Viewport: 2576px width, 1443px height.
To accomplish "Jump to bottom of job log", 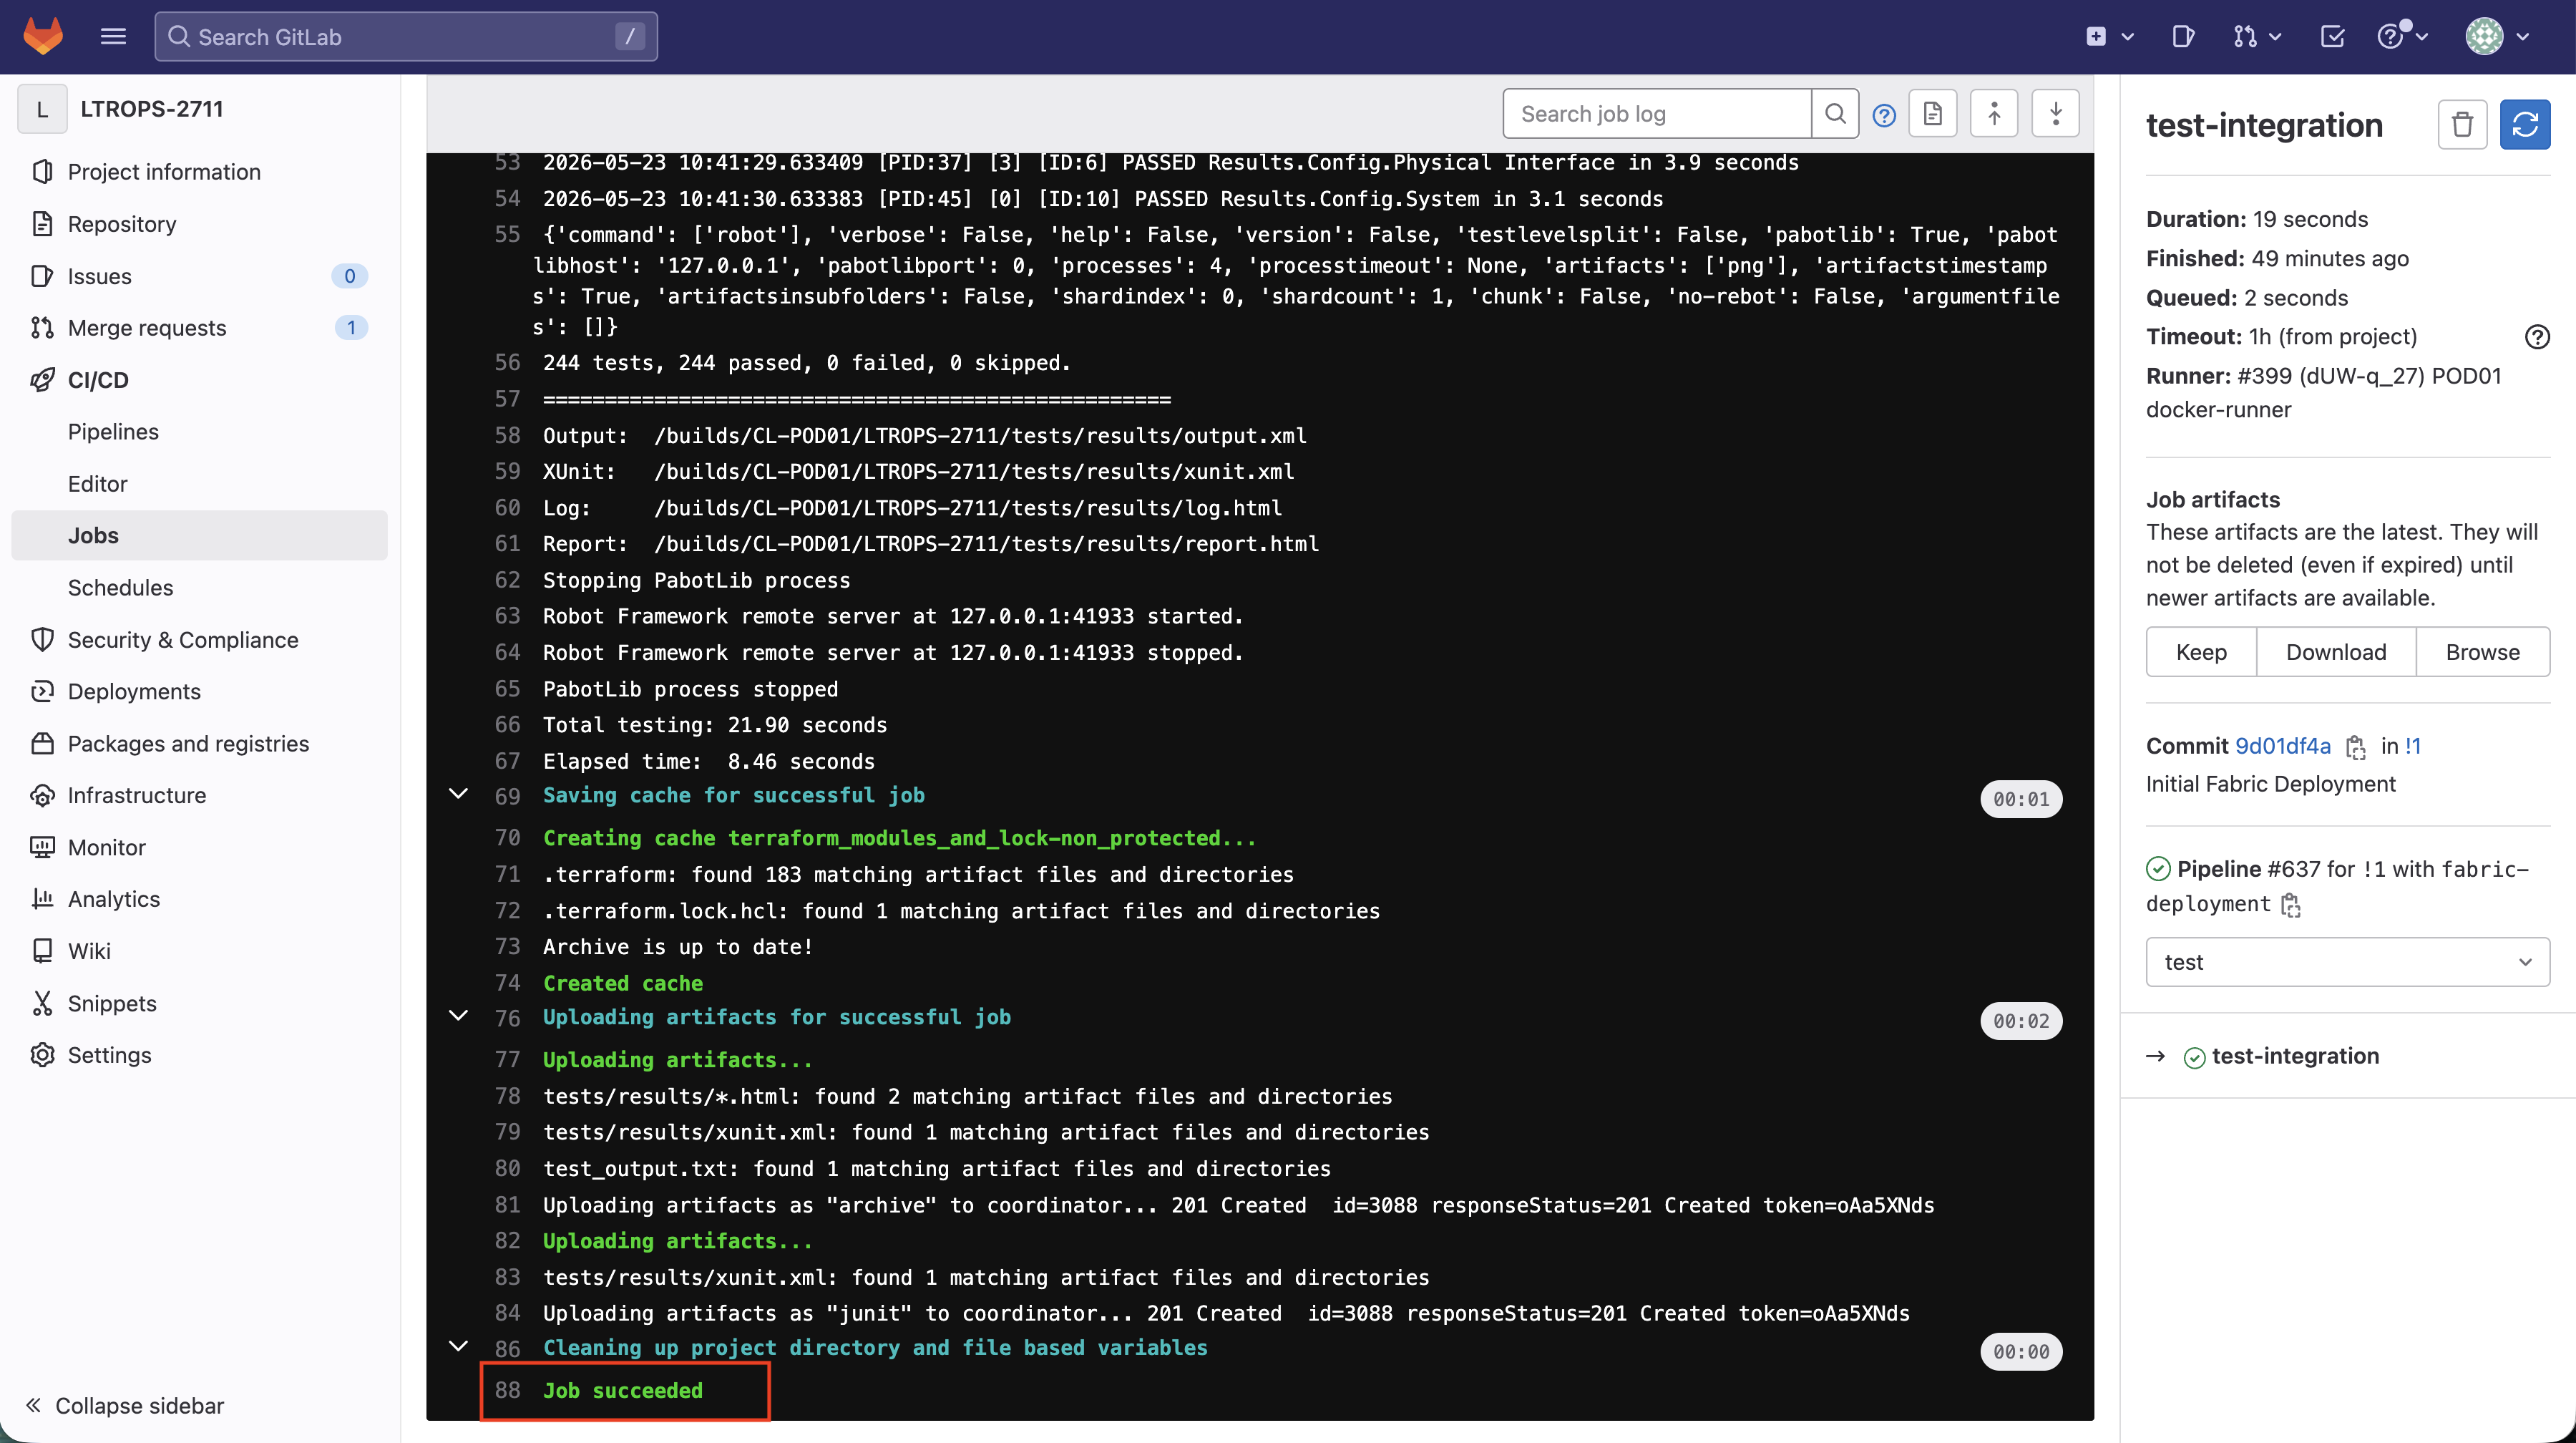I will 2055,114.
